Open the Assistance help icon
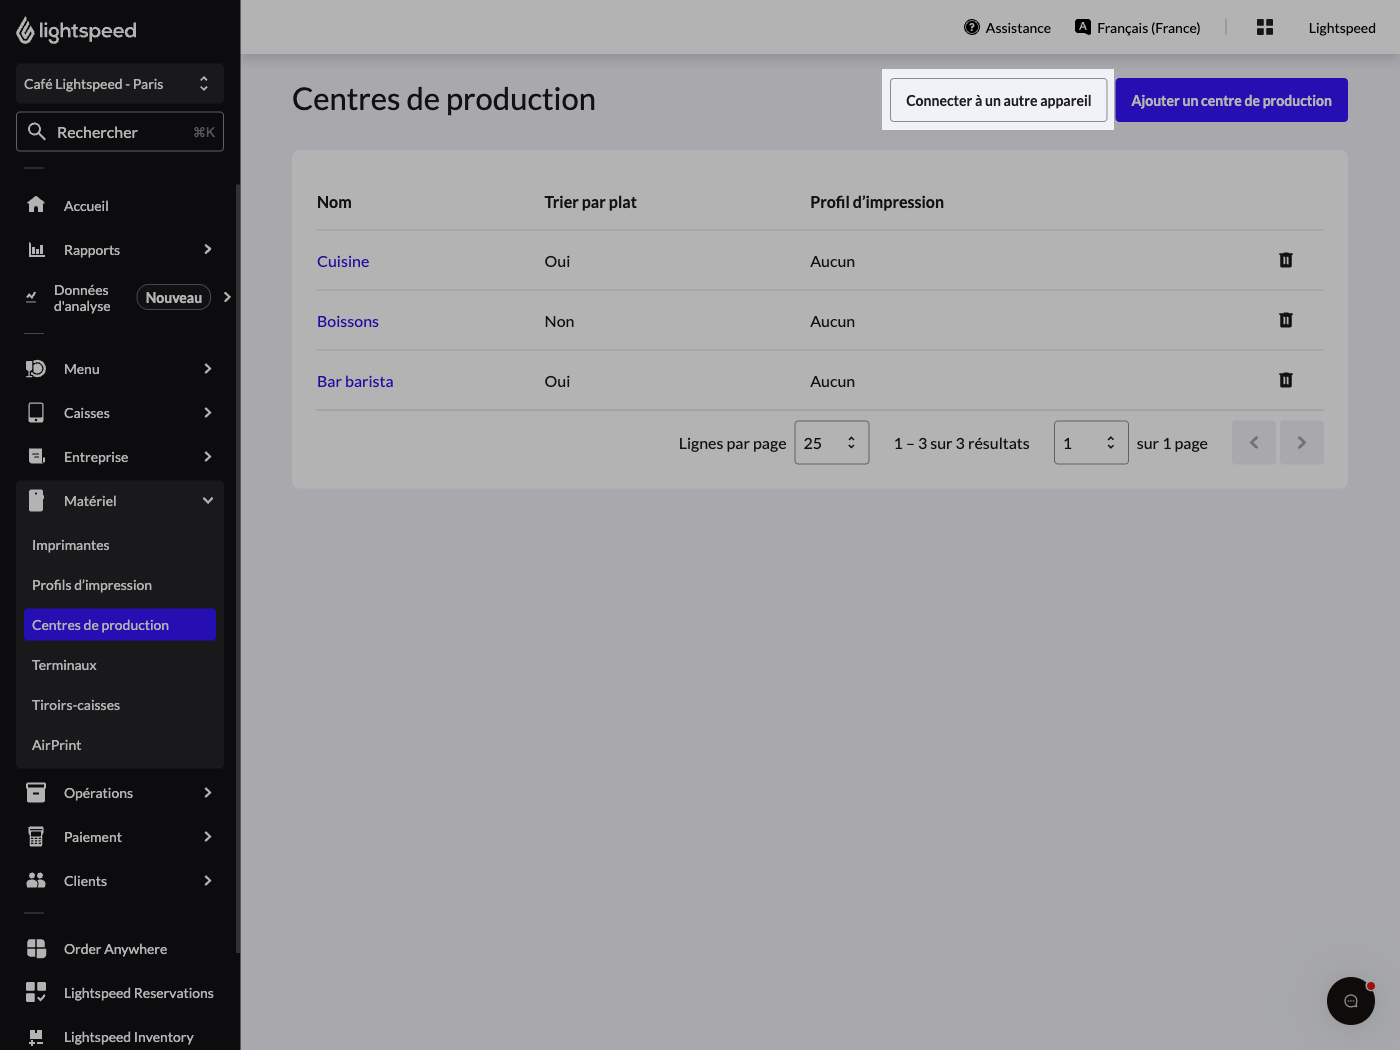The image size is (1400, 1050). tap(972, 27)
